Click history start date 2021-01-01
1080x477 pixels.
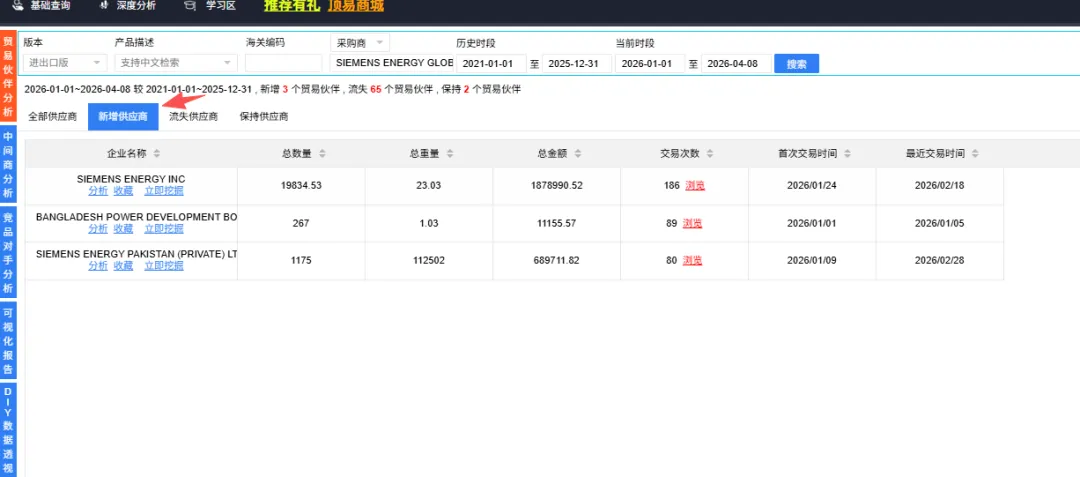coord(491,63)
